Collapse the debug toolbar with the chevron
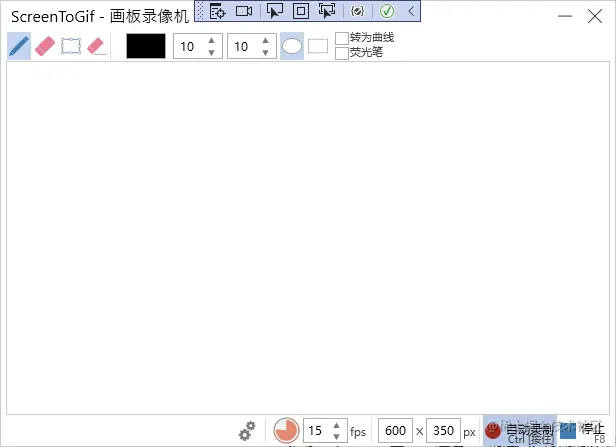 (411, 11)
